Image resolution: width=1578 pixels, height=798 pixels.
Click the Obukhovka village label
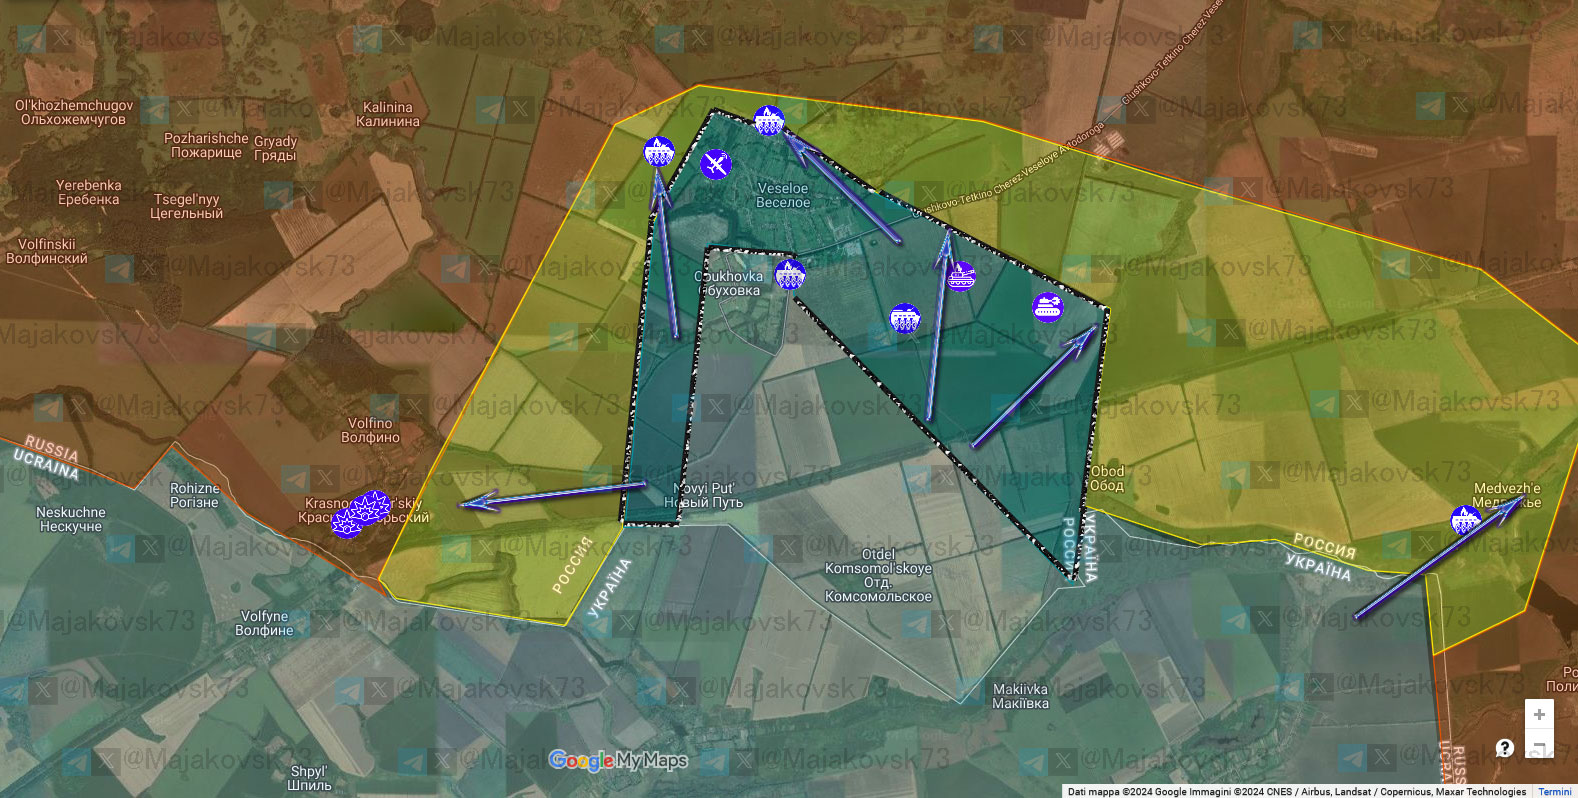729,283
